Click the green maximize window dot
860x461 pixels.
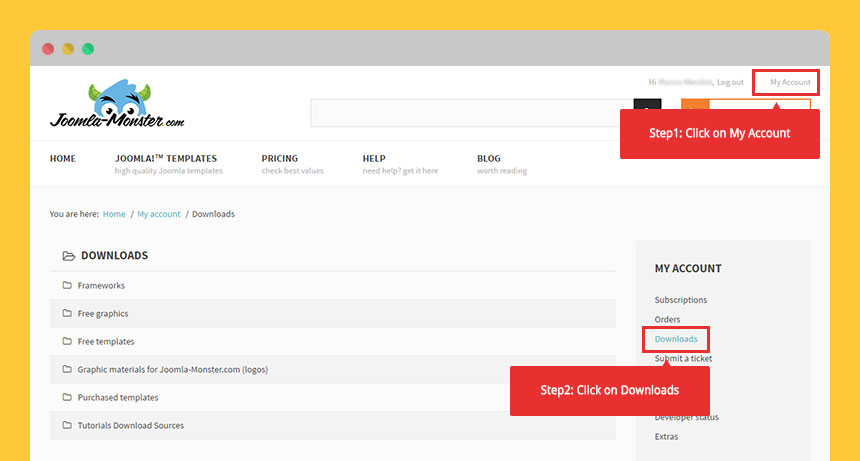click(88, 49)
